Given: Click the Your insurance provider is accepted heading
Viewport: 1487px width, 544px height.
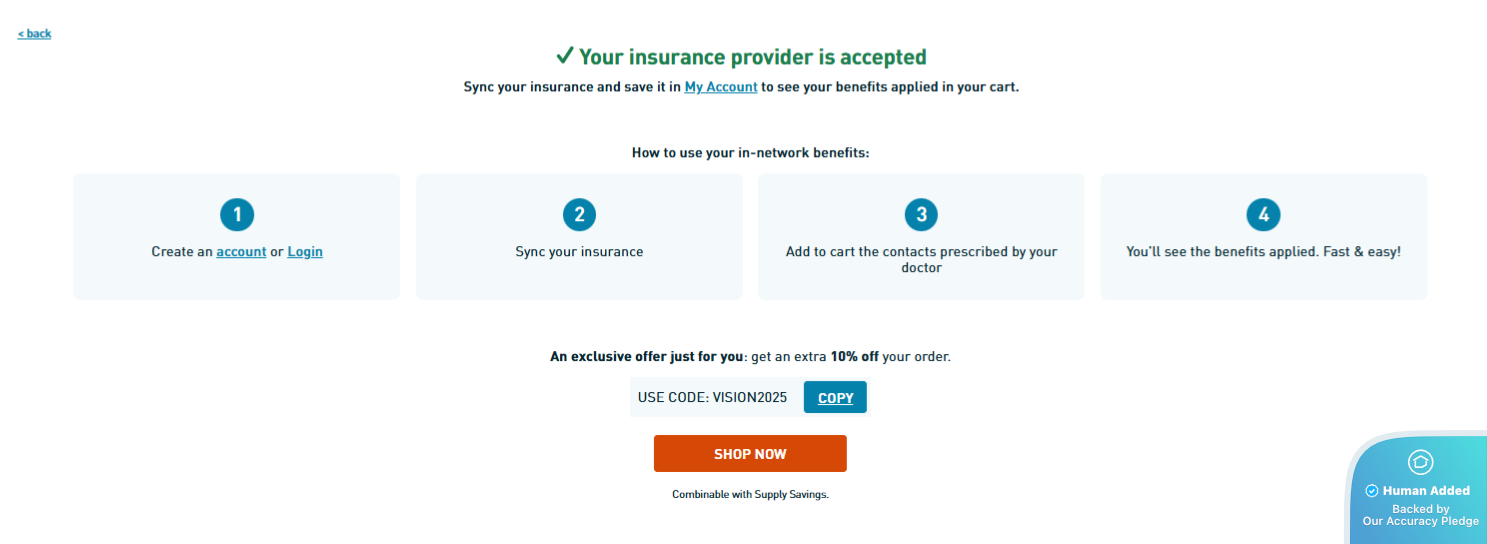Looking at the screenshot, I should click(752, 57).
